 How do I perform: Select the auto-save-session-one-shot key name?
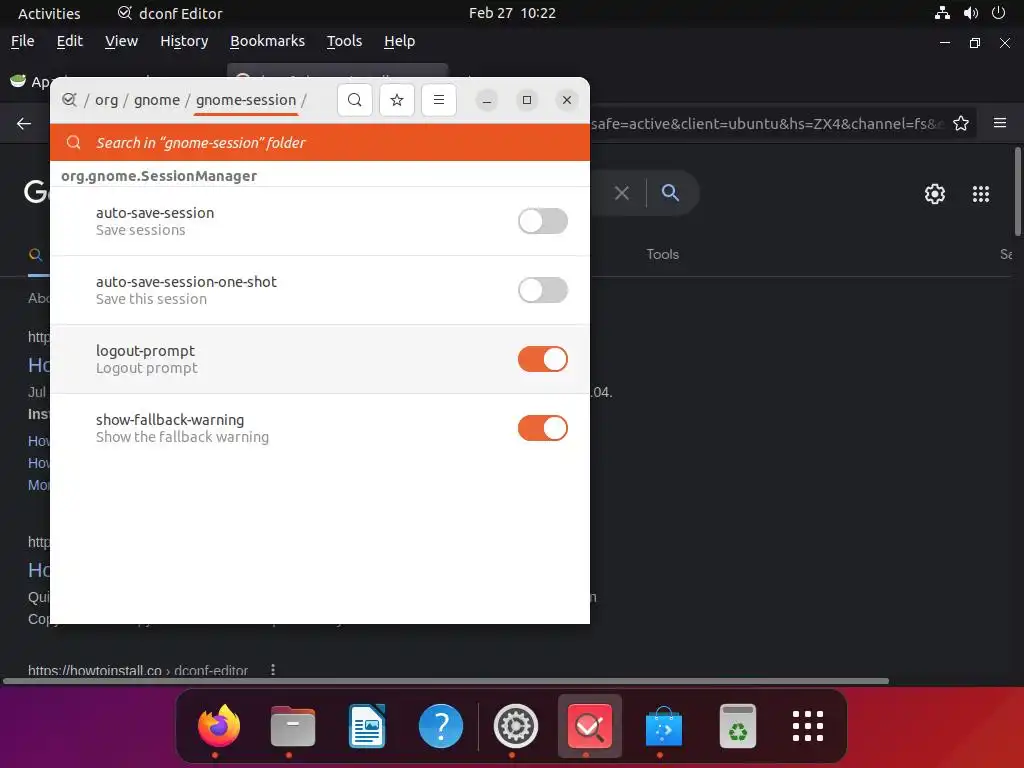point(186,282)
